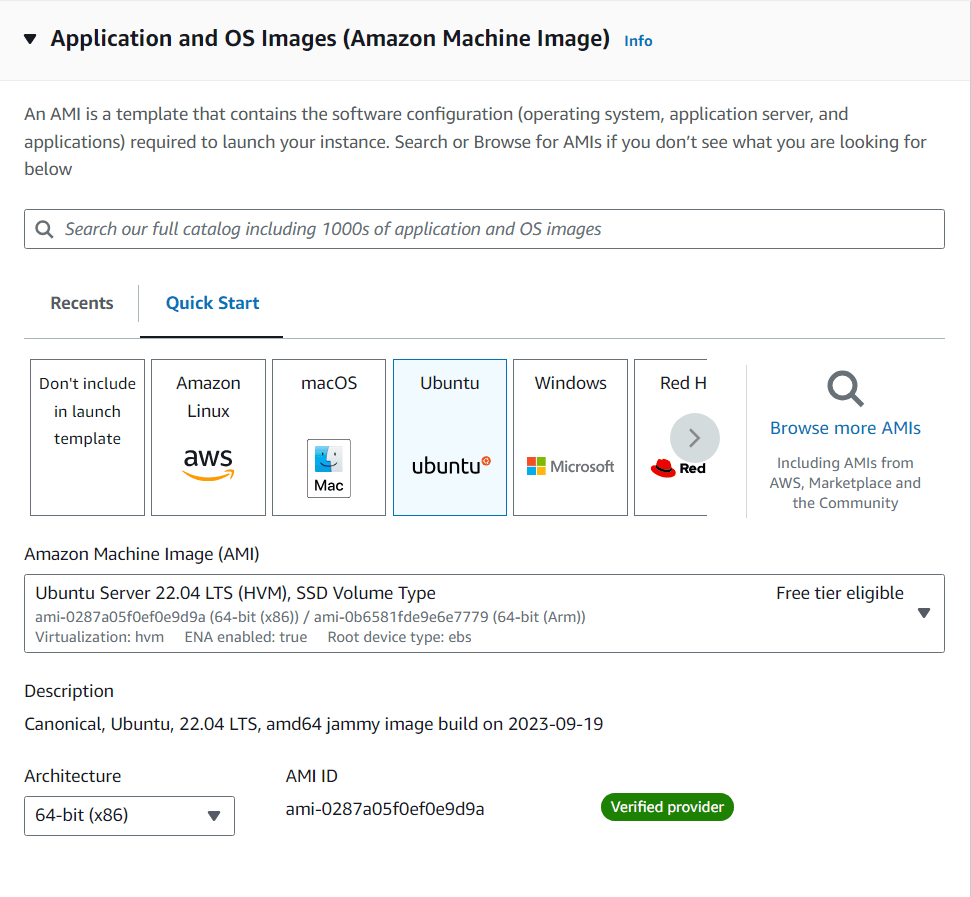Click the AWS logo in Amazon Linux tile
The image size is (971, 897).
tap(208, 464)
